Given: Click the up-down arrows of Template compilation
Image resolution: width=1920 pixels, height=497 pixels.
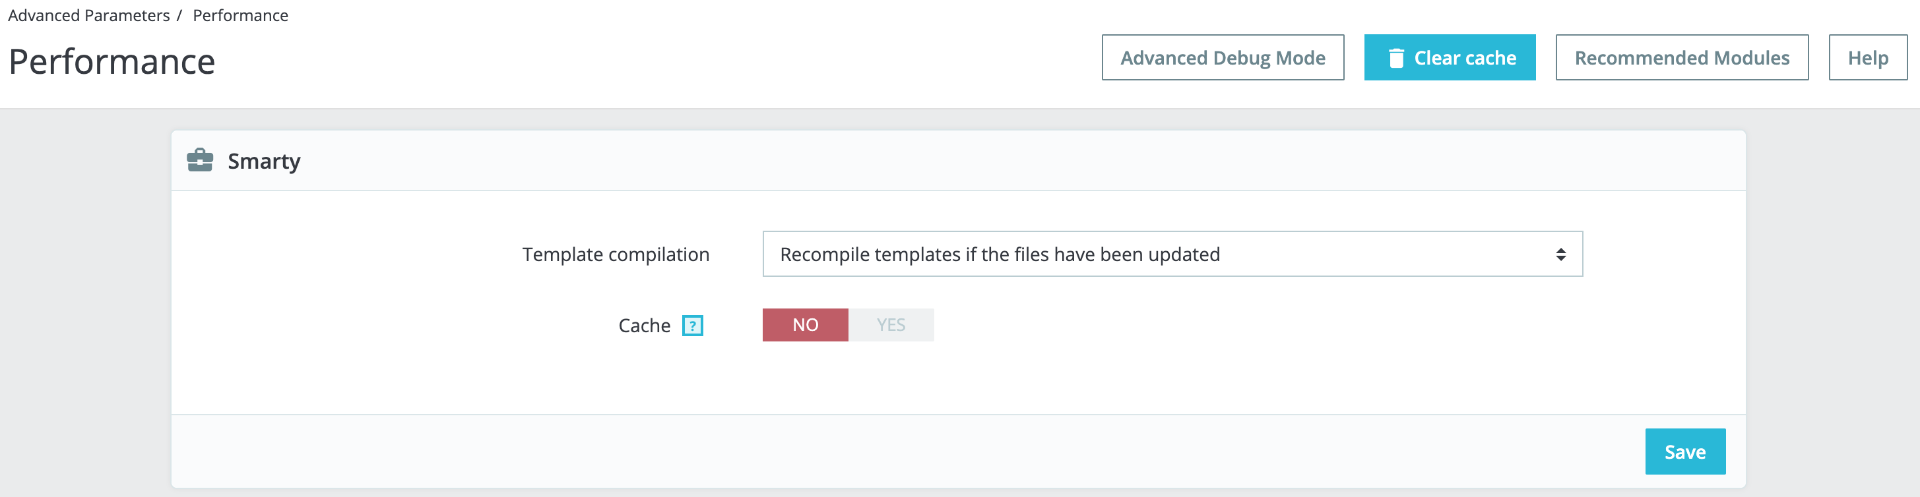Looking at the screenshot, I should coord(1560,254).
